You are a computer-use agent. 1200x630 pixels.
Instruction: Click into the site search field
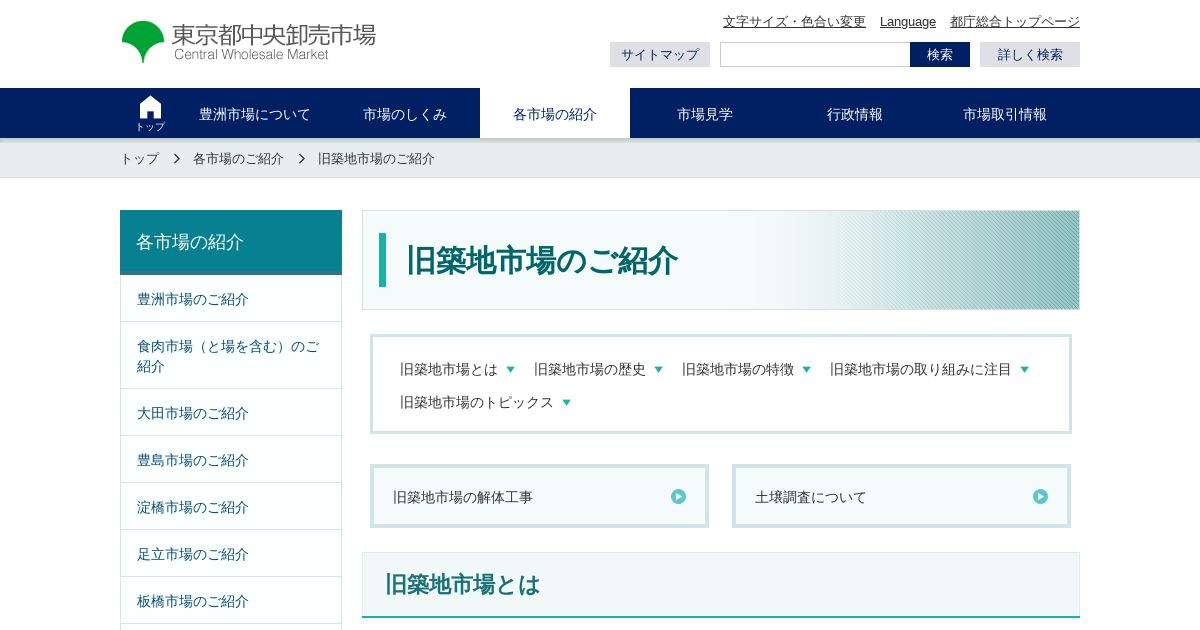815,54
